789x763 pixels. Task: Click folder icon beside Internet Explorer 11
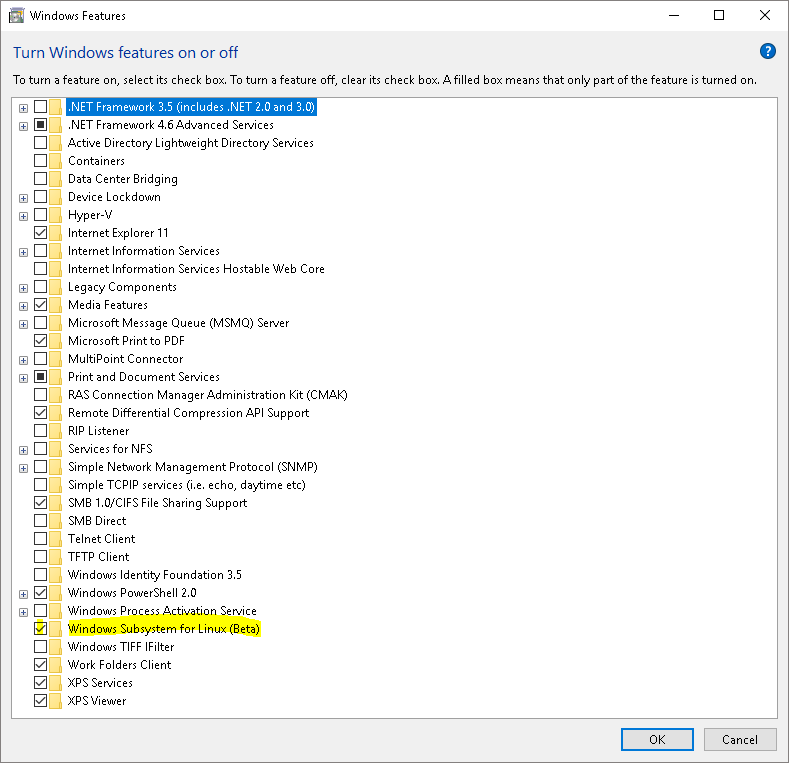point(56,233)
